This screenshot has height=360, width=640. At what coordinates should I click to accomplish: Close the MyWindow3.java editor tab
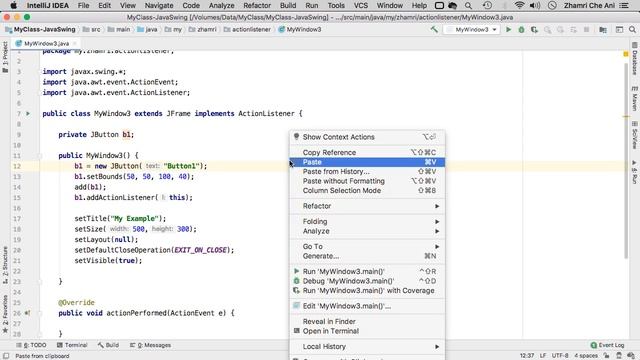75,43
